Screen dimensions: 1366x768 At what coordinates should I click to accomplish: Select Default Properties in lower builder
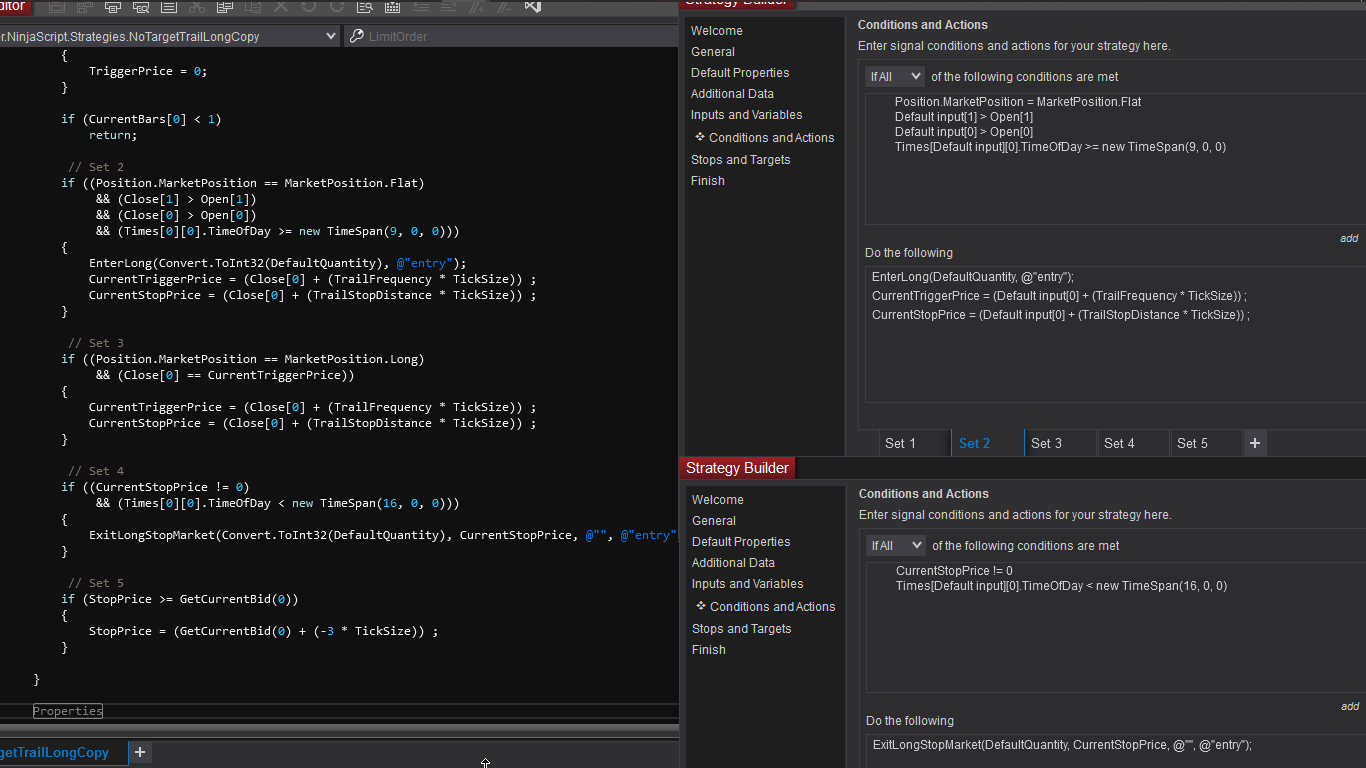point(741,542)
